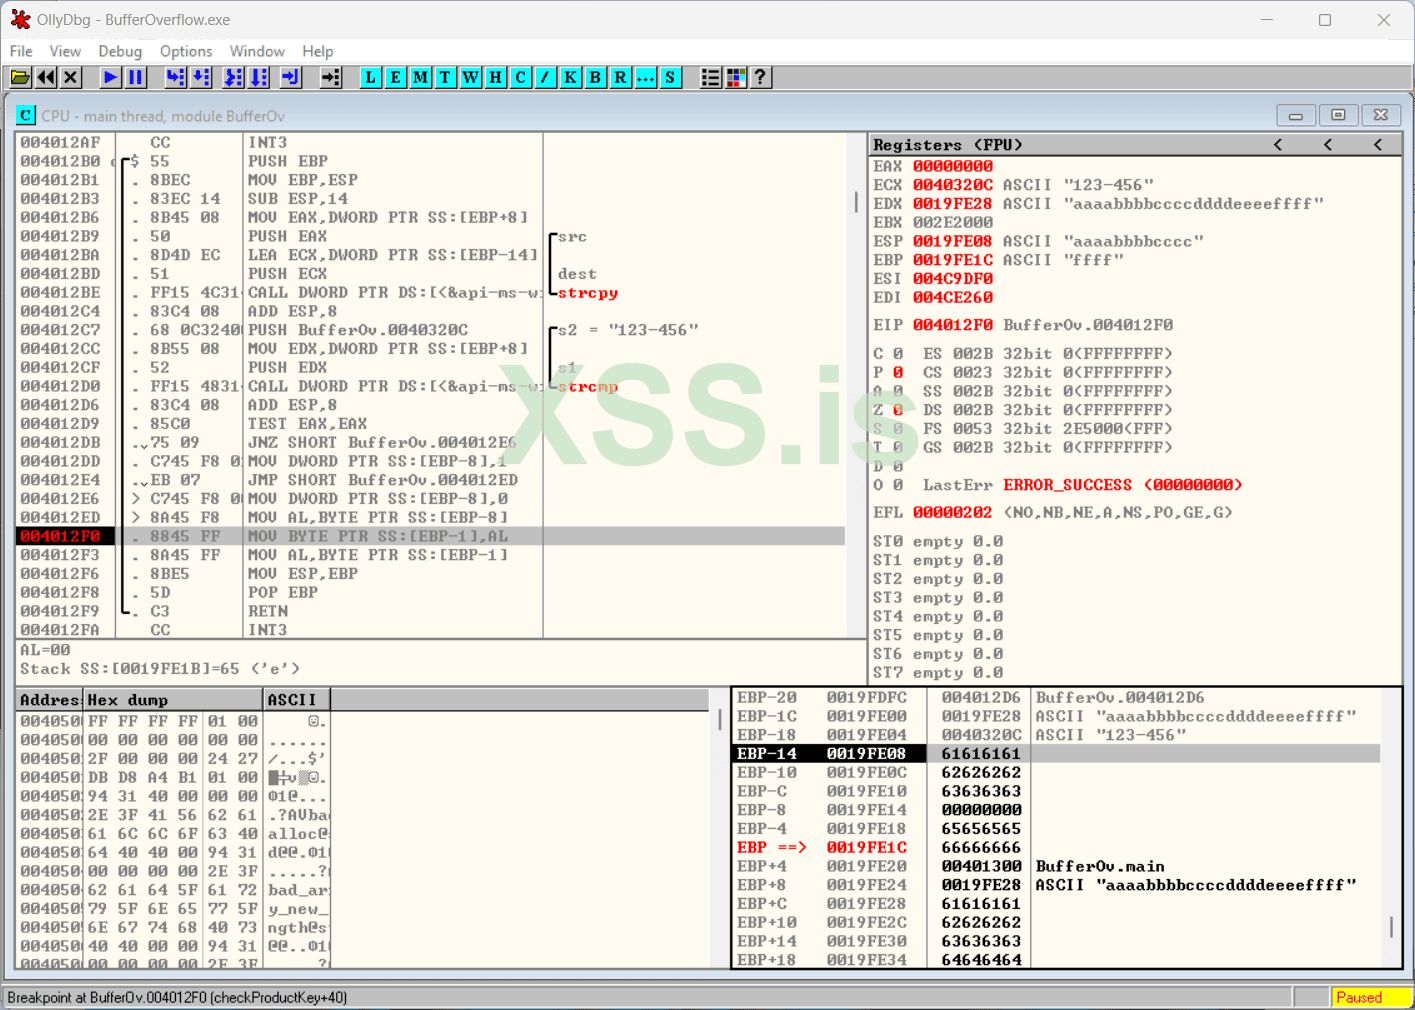The width and height of the screenshot is (1415, 1010).
Task: Restore the CPU child window size
Action: click(1338, 115)
